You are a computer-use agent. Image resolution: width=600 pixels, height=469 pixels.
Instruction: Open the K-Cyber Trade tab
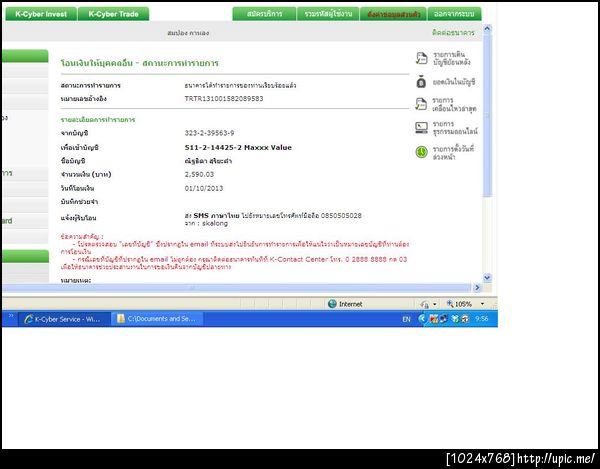[113, 14]
